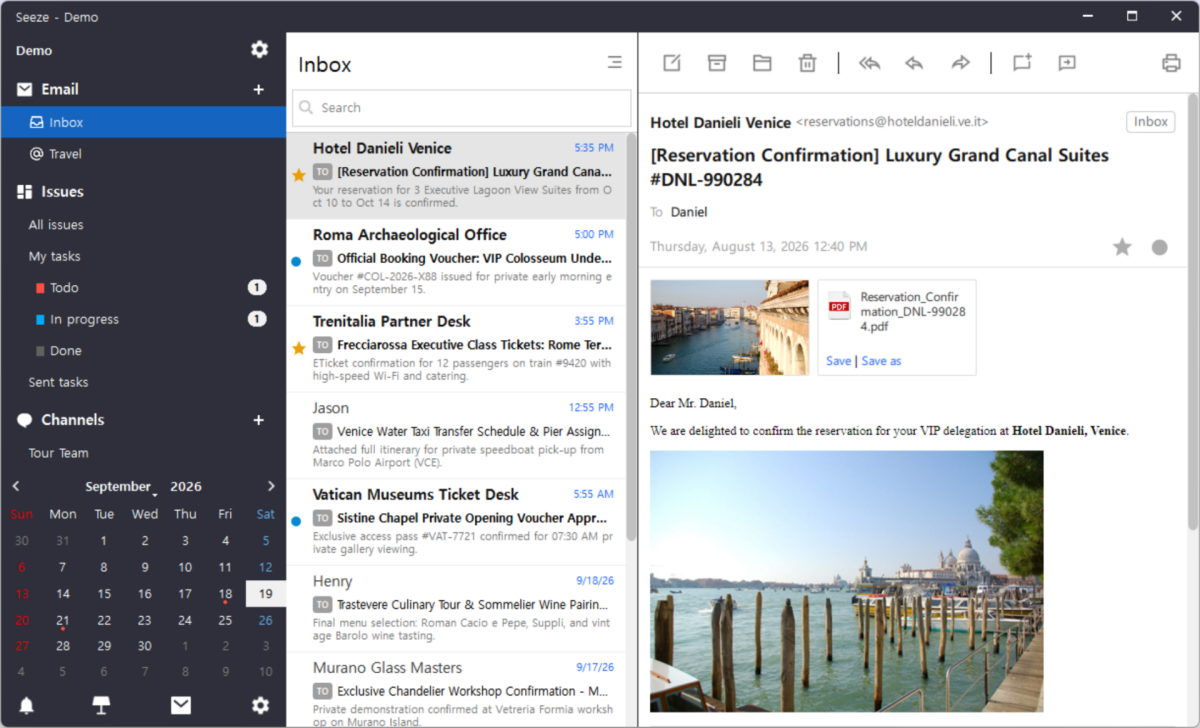The width and height of the screenshot is (1200, 728).
Task: Open the September month dropdown
Action: [x=121, y=487]
